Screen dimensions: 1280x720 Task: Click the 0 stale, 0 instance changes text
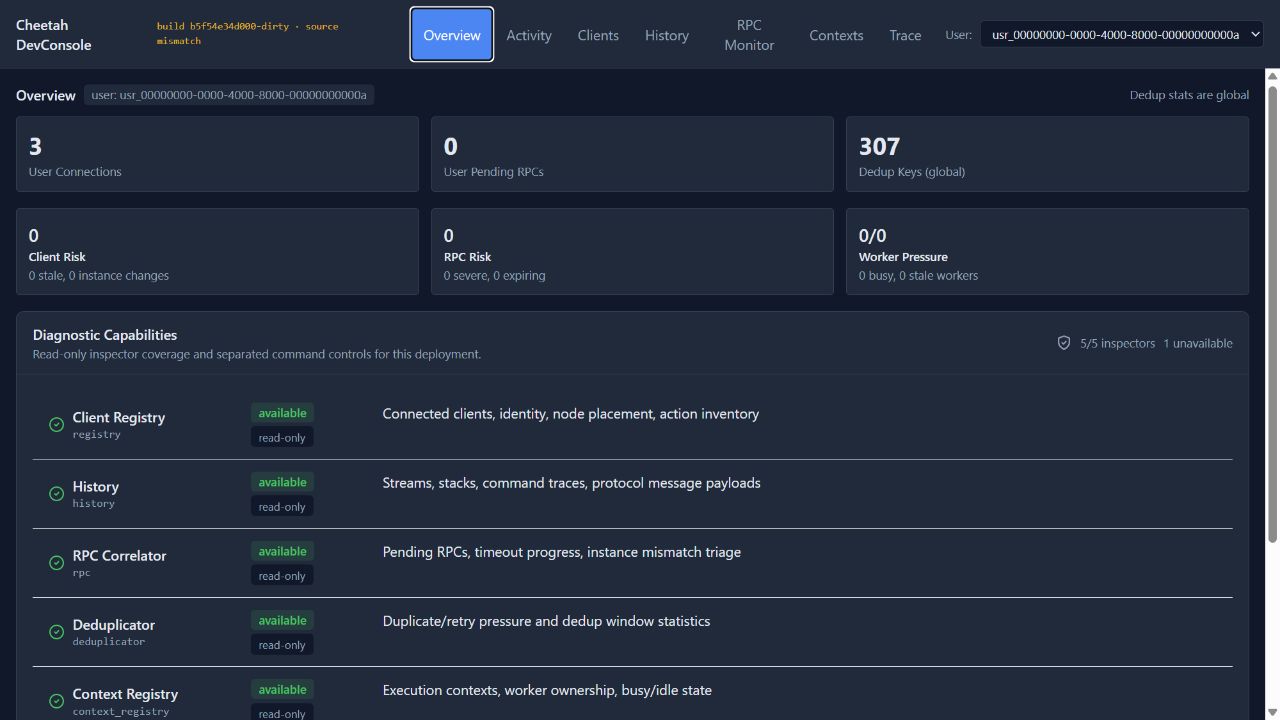point(99,275)
